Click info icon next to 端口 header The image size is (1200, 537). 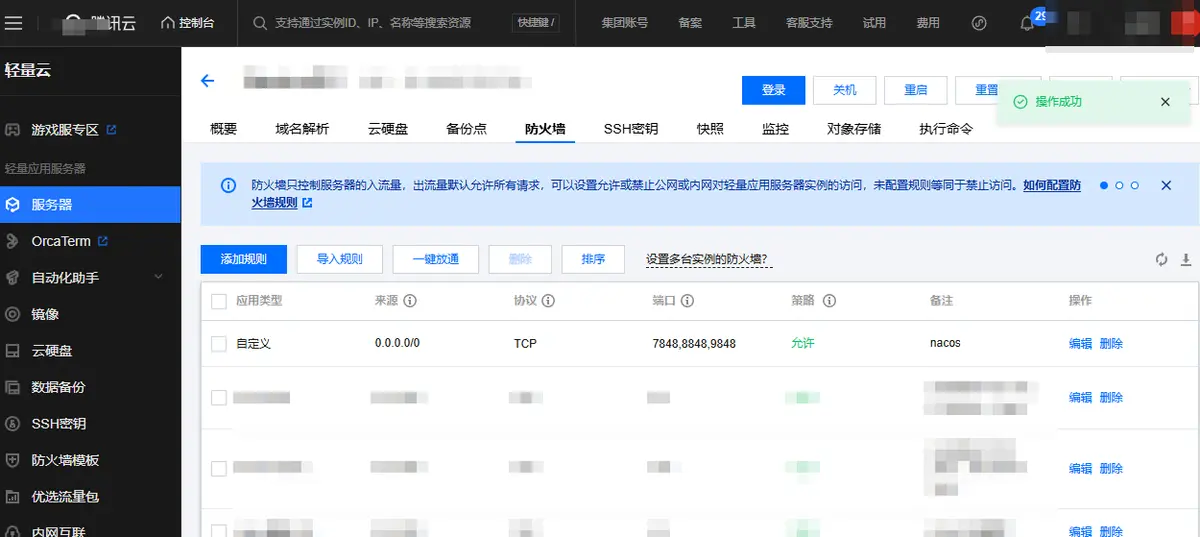coord(687,300)
